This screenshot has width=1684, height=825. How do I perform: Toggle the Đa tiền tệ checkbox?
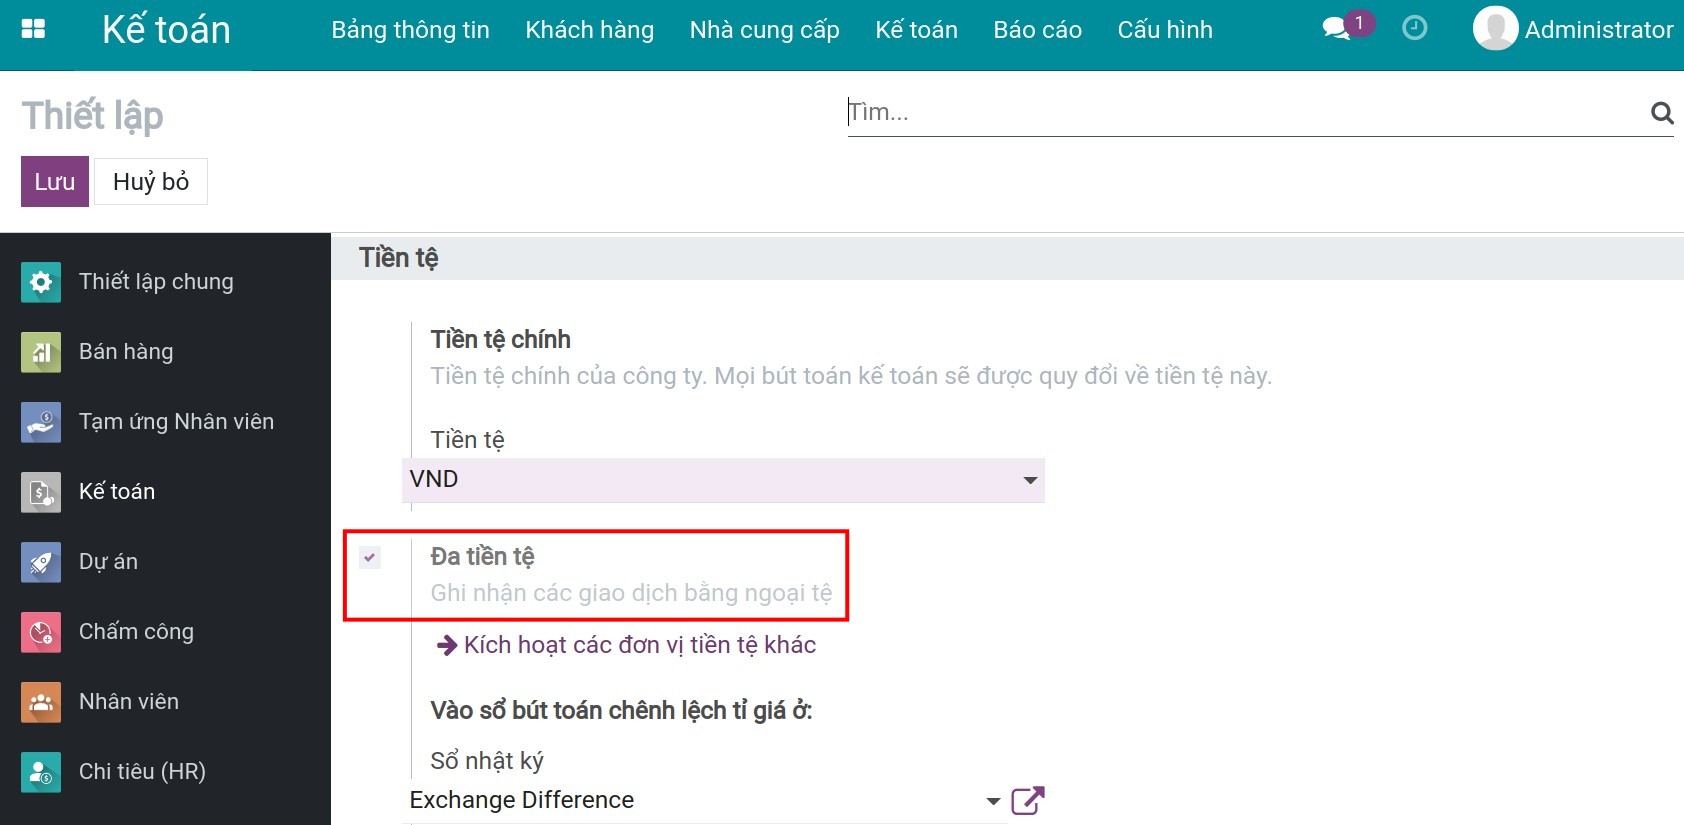[370, 558]
